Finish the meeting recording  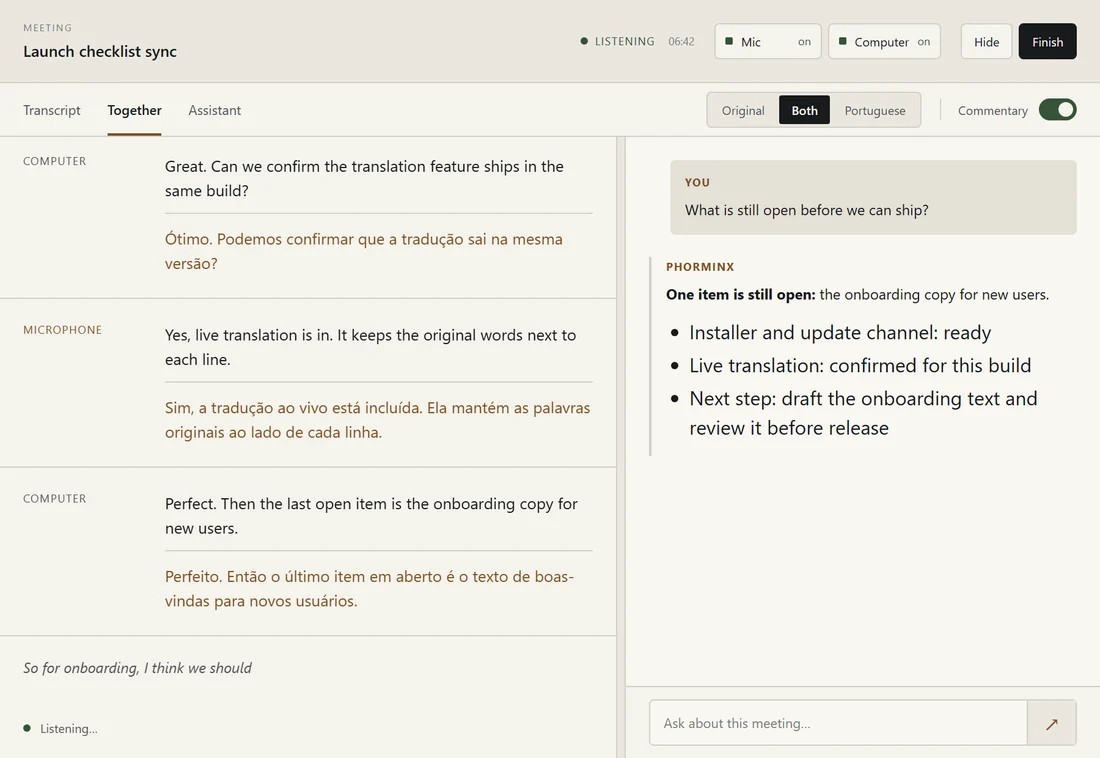point(1047,41)
